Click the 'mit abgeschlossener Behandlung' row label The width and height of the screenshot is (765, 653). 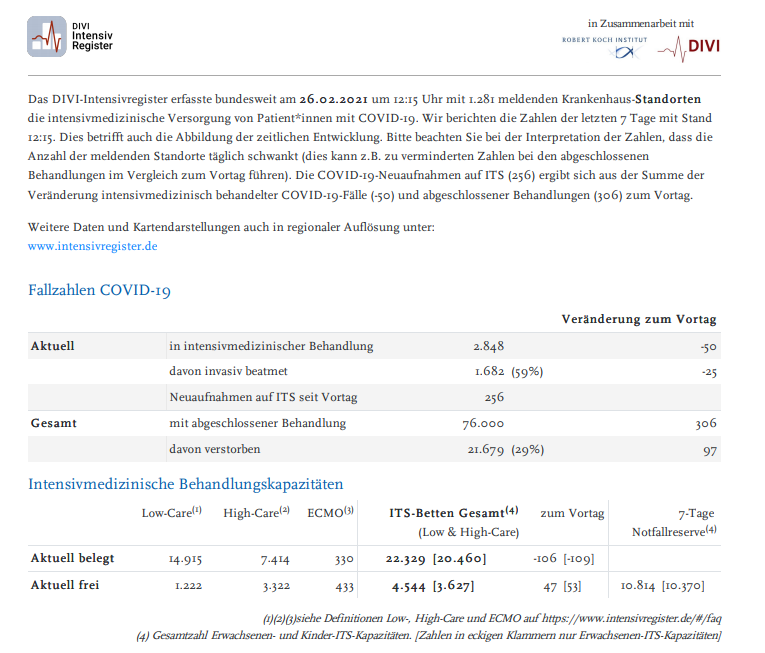[259, 423]
